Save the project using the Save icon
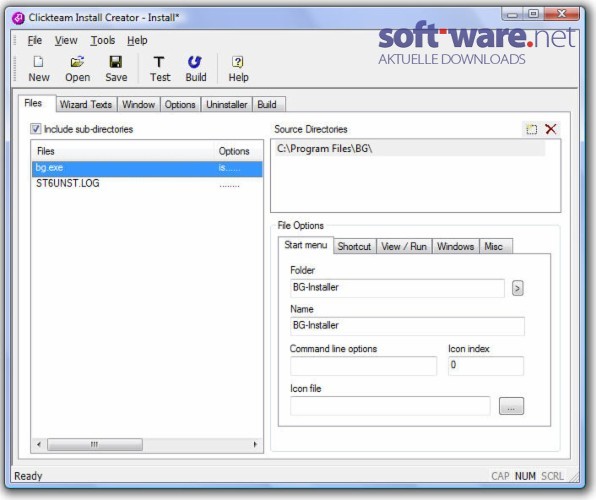Image resolution: width=596 pixels, height=500 pixels. [x=116, y=69]
